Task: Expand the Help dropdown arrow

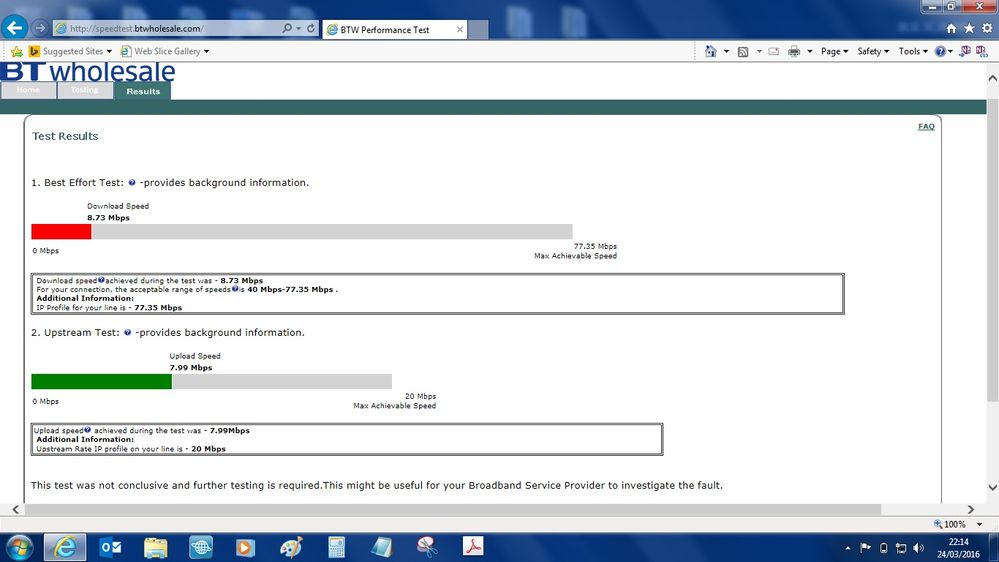Action: coord(951,52)
